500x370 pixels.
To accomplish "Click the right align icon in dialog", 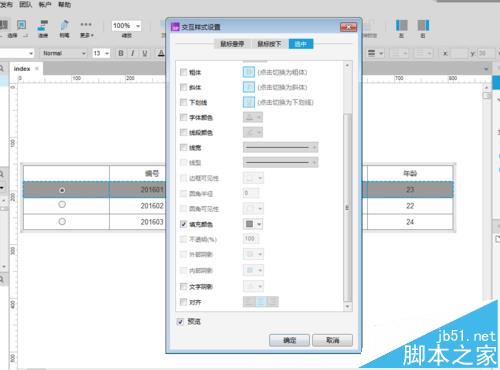I will [272, 302].
